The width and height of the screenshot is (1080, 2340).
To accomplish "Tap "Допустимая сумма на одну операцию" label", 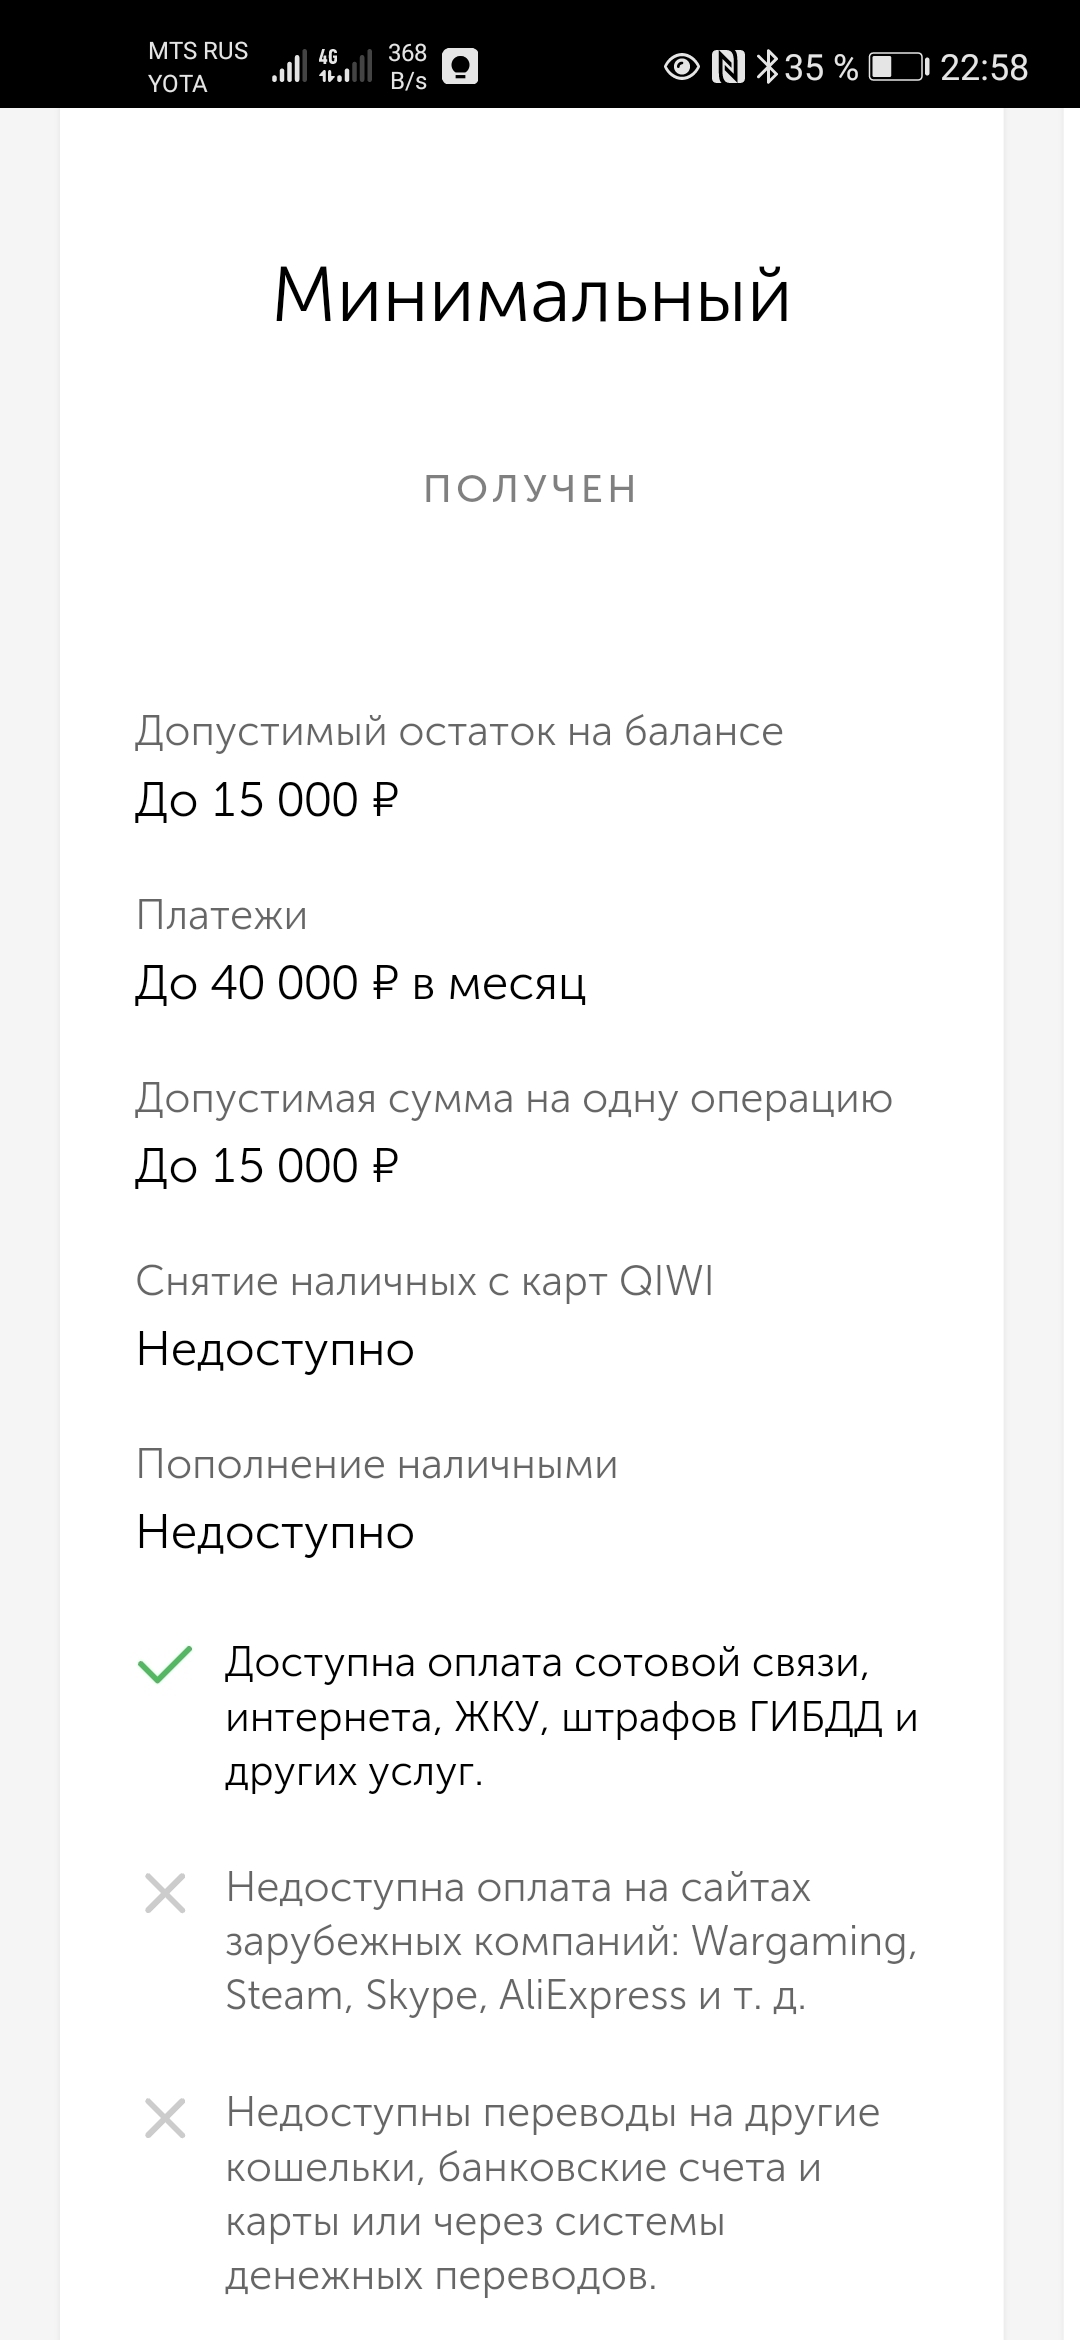I will pos(514,1098).
